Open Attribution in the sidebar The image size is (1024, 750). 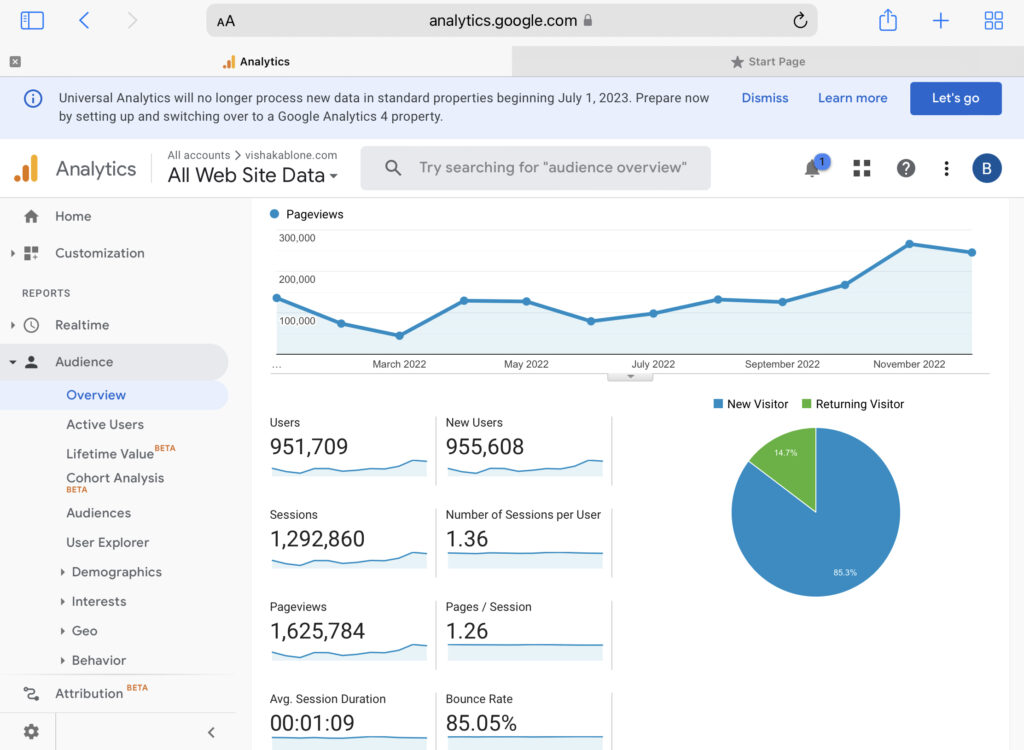click(x=89, y=693)
